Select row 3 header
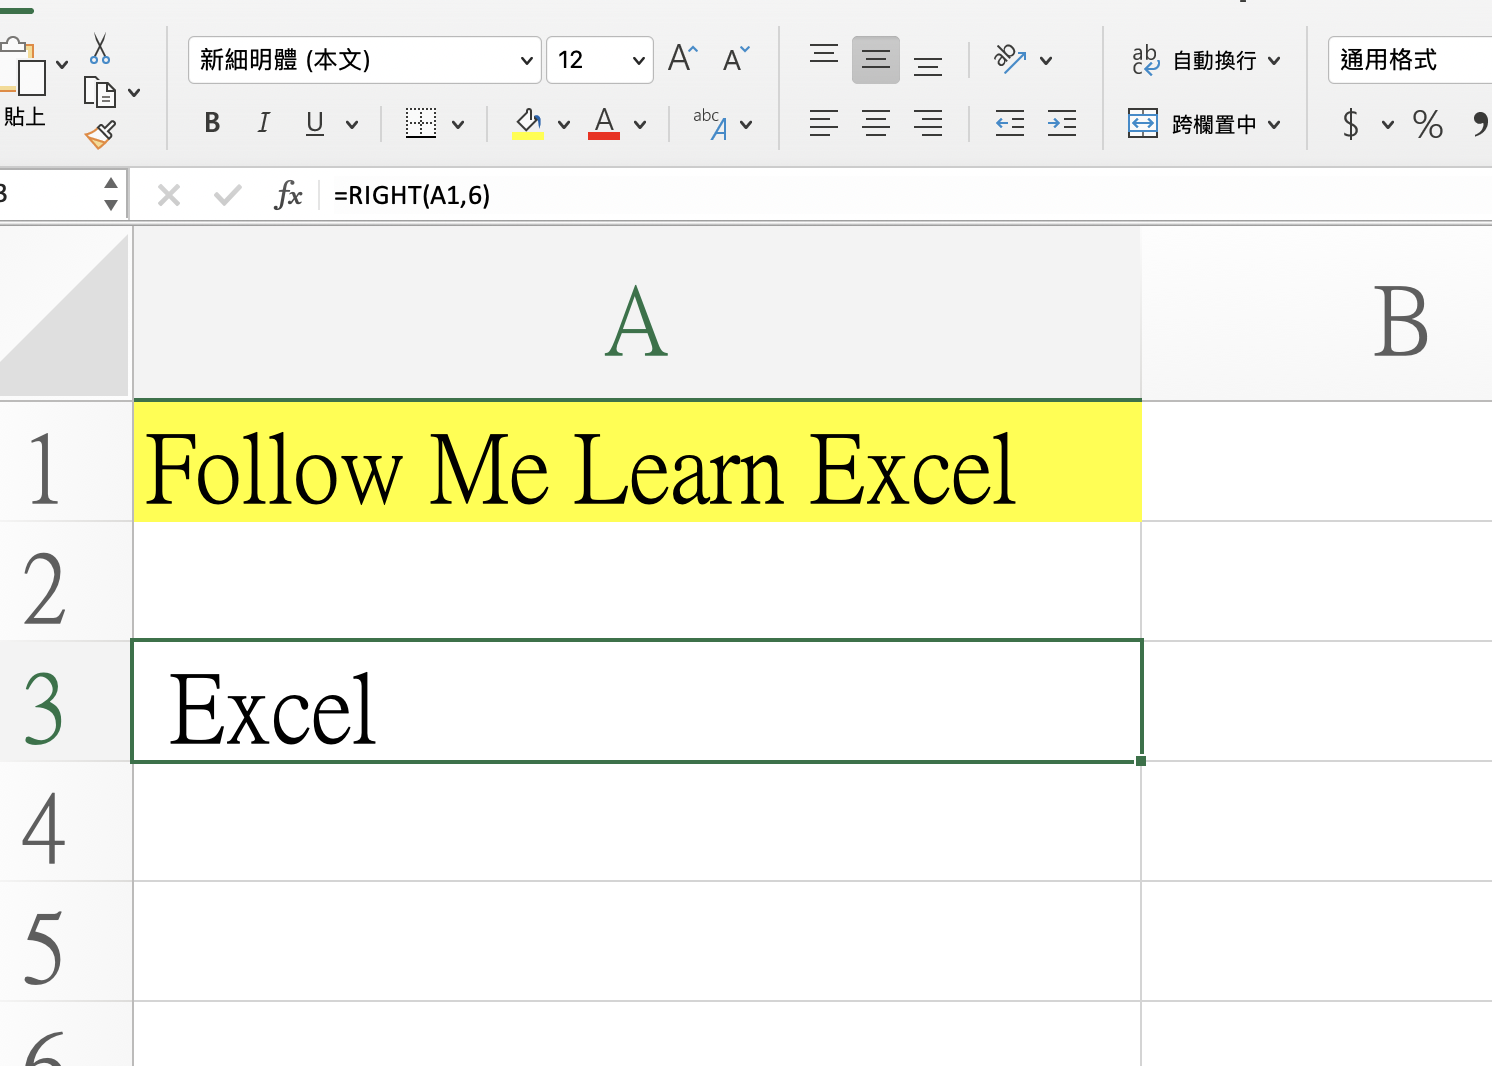 pos(66,702)
